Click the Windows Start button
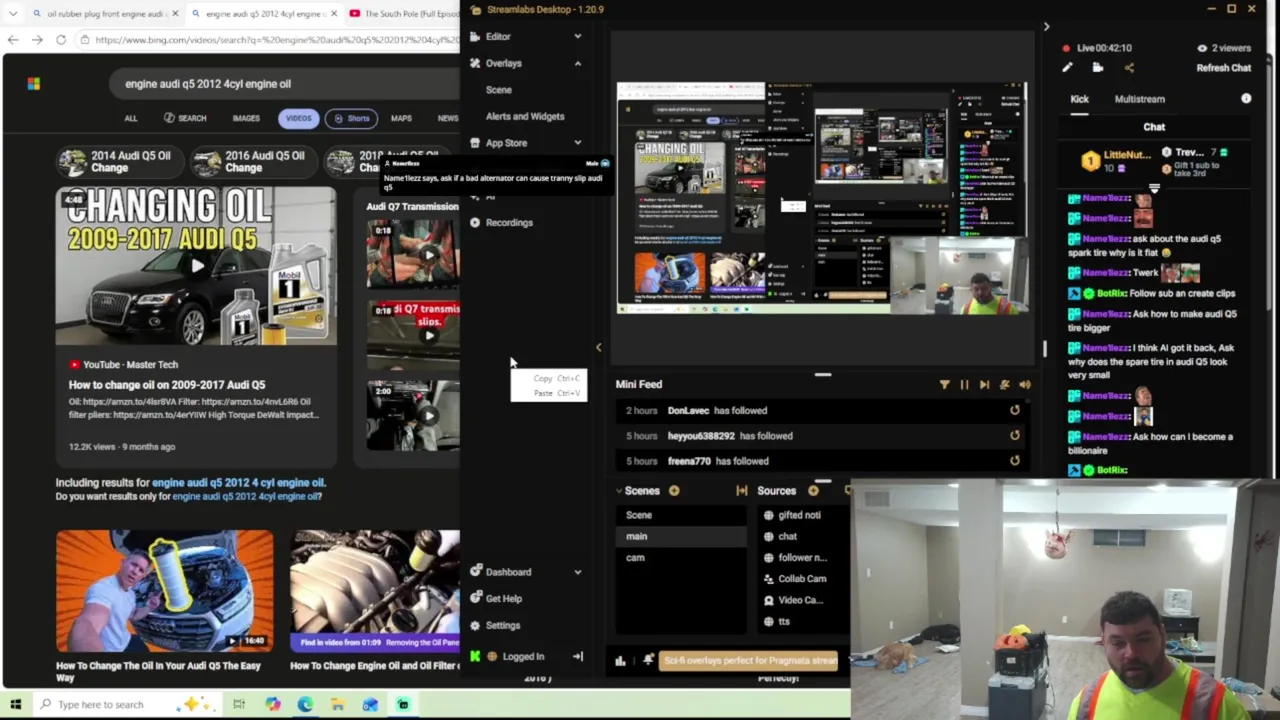This screenshot has height=720, width=1280. (x=15, y=704)
